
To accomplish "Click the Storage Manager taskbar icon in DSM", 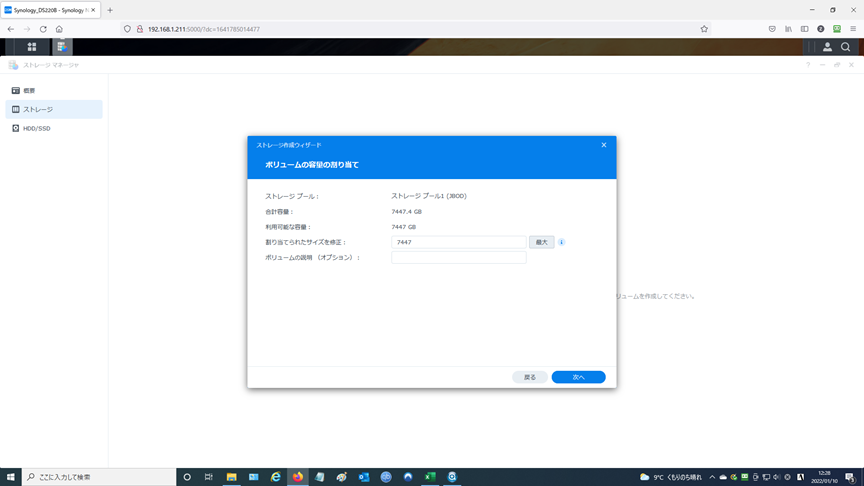I will click(62, 47).
